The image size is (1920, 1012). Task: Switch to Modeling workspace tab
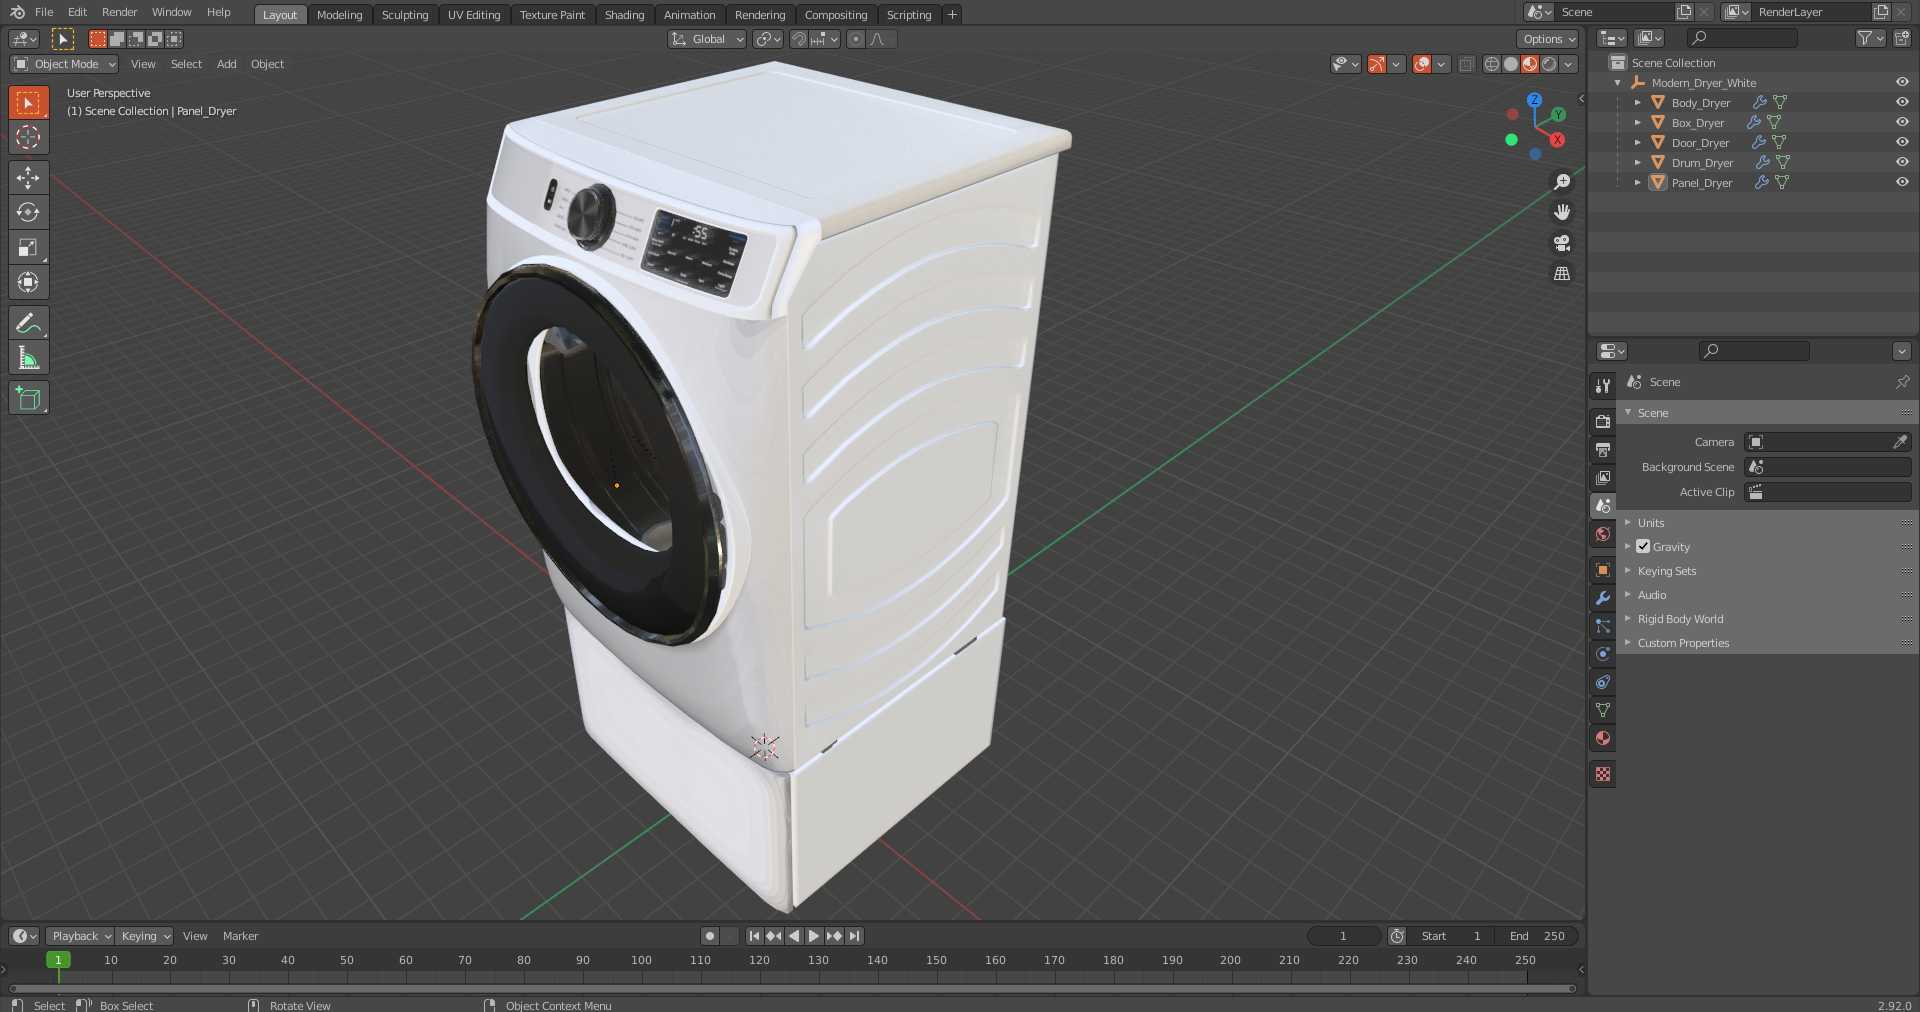(x=339, y=15)
